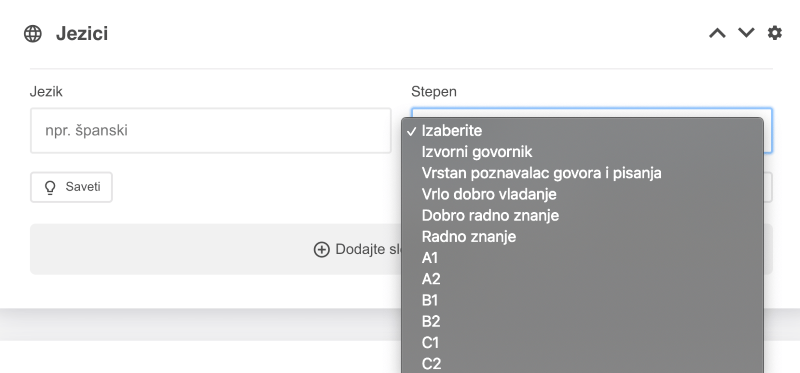Select Izaberite option in dropdown
Screen dimensions: 800x373
click(582, 131)
